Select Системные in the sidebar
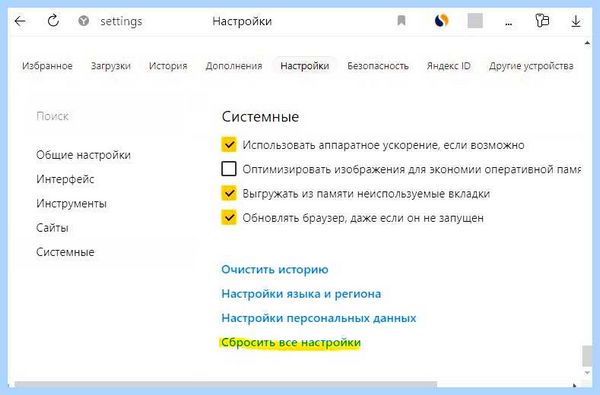600x395 pixels. tap(65, 252)
